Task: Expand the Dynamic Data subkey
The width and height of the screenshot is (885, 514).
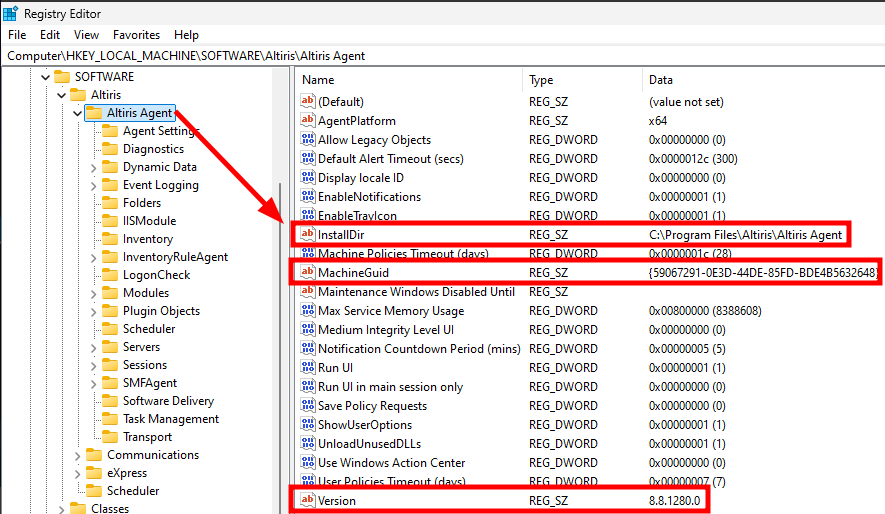Action: tap(94, 168)
